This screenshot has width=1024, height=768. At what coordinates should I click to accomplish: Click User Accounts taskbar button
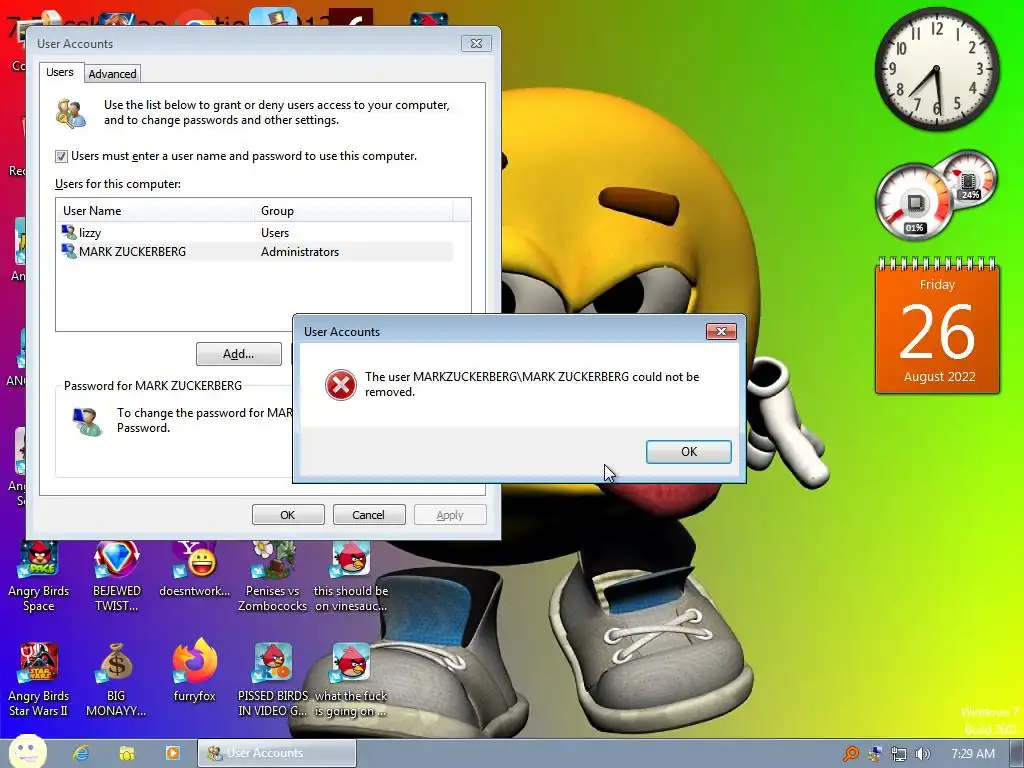tap(277, 753)
